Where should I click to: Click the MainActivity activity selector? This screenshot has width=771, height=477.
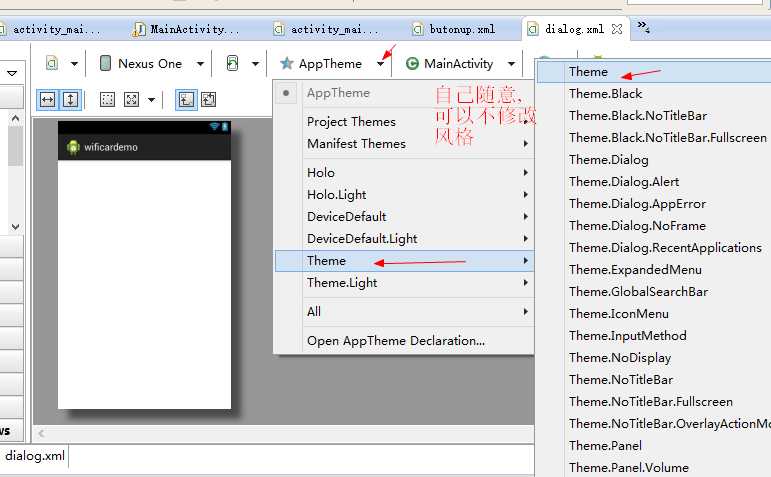click(x=449, y=63)
